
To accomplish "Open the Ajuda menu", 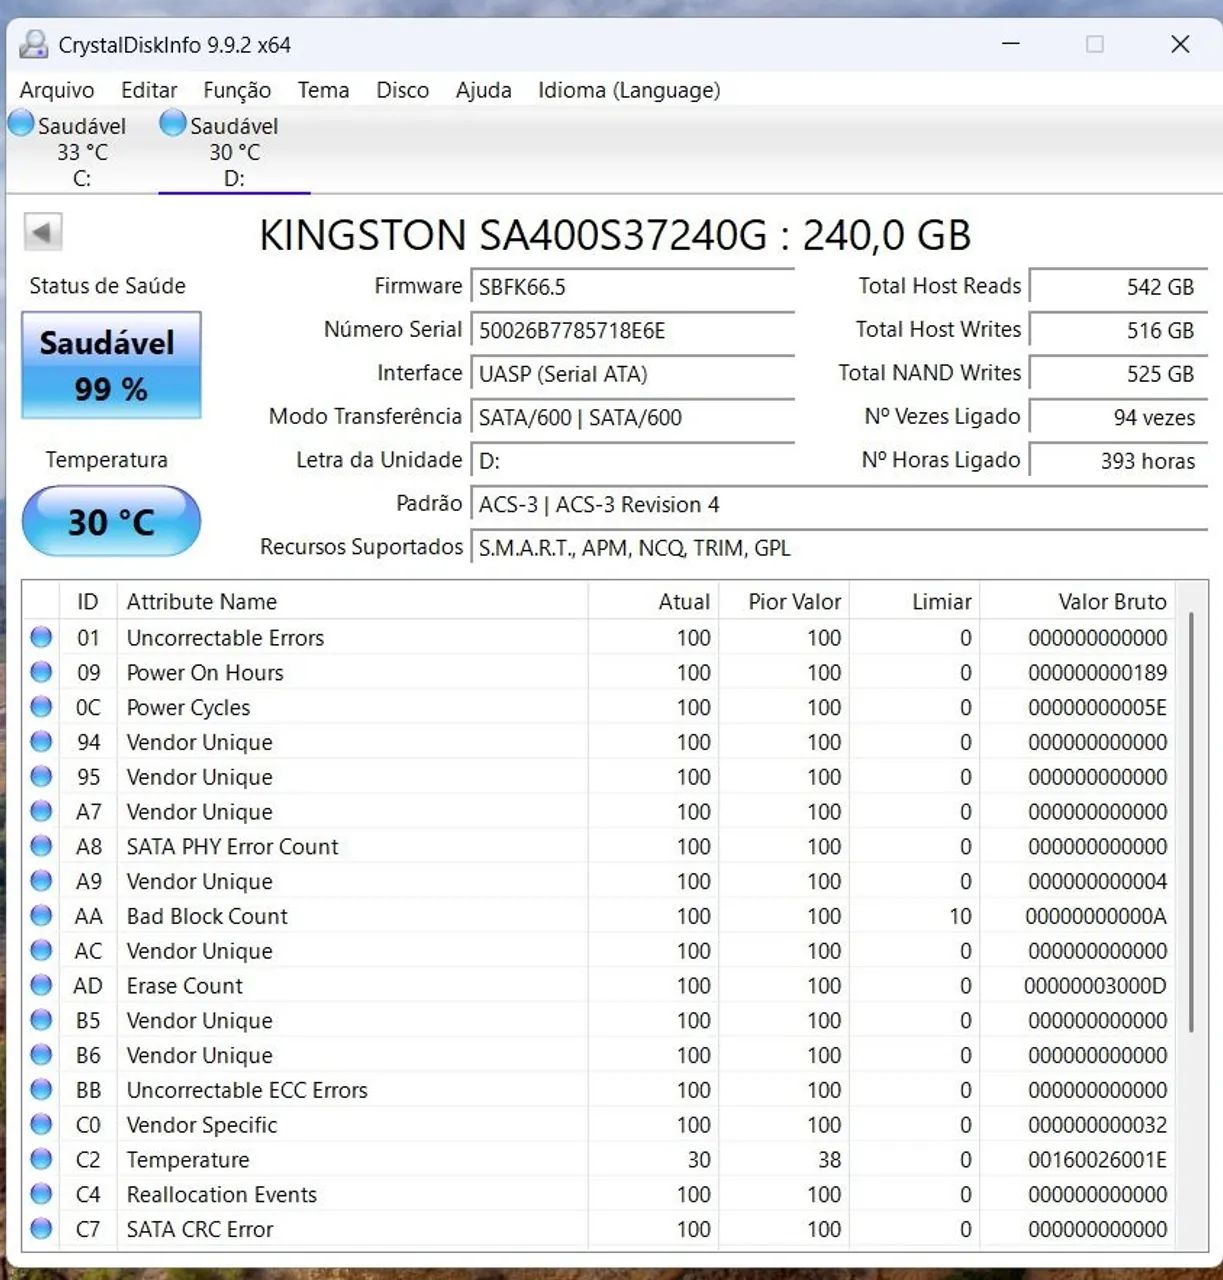I will [483, 90].
